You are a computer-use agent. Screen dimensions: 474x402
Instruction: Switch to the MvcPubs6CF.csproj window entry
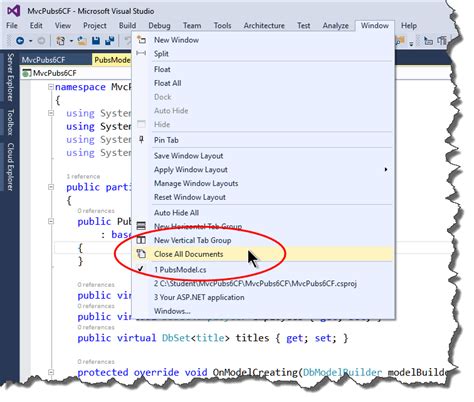[x=263, y=283]
